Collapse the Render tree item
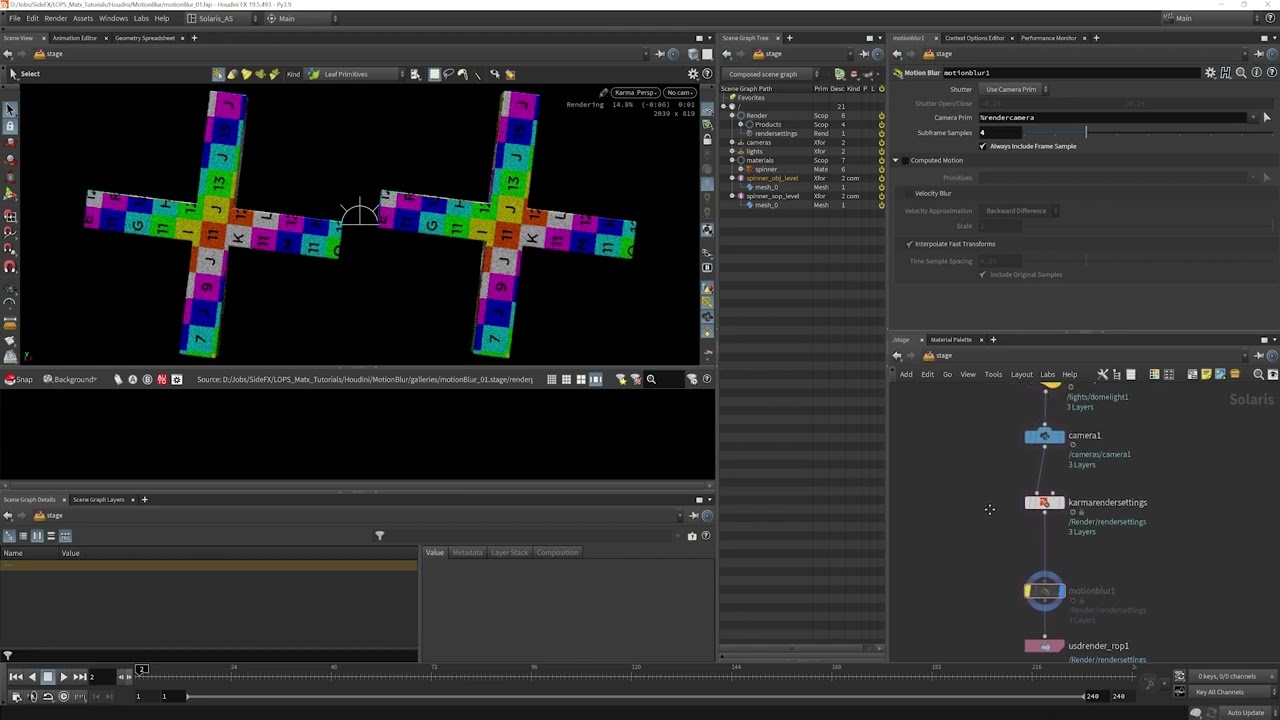This screenshot has width=1280, height=720. (x=732, y=116)
